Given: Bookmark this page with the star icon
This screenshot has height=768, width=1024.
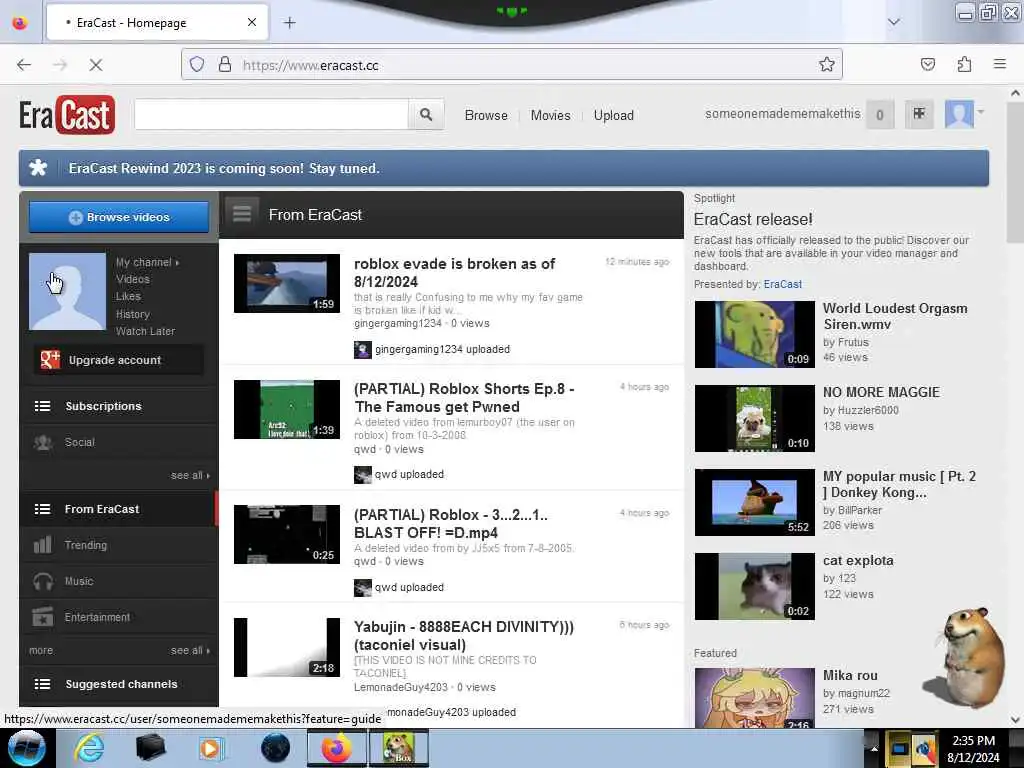Looking at the screenshot, I should [827, 64].
